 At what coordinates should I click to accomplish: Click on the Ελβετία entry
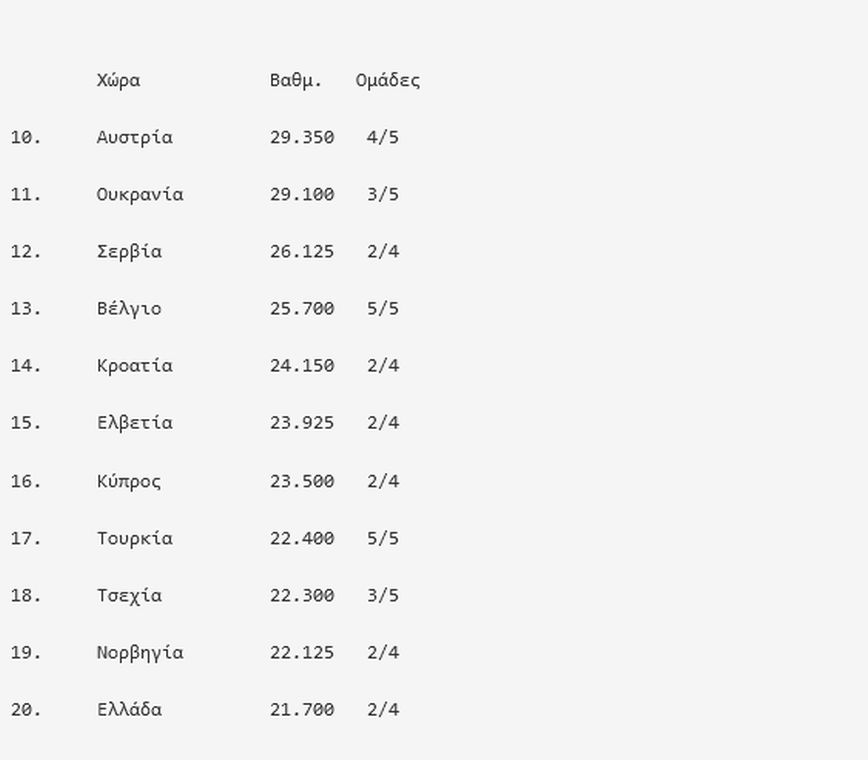click(134, 423)
